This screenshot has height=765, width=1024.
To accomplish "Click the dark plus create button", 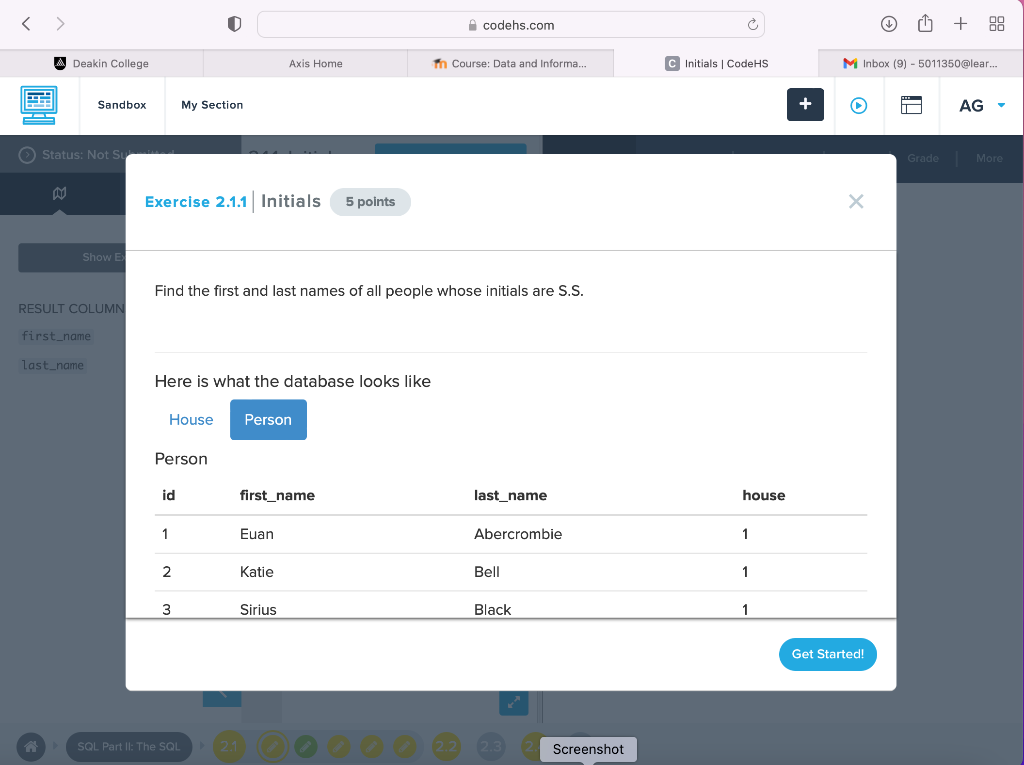I will click(x=805, y=105).
